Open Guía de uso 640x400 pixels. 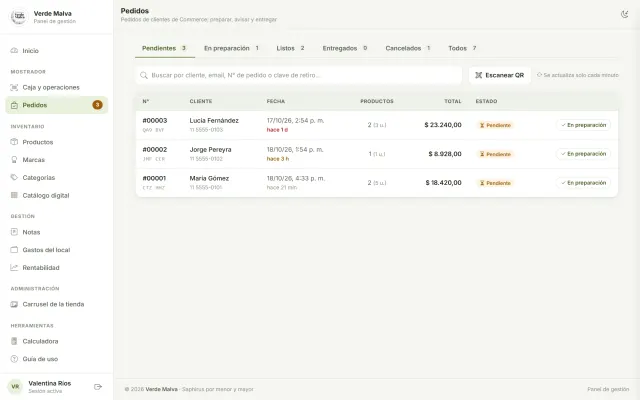(57, 359)
